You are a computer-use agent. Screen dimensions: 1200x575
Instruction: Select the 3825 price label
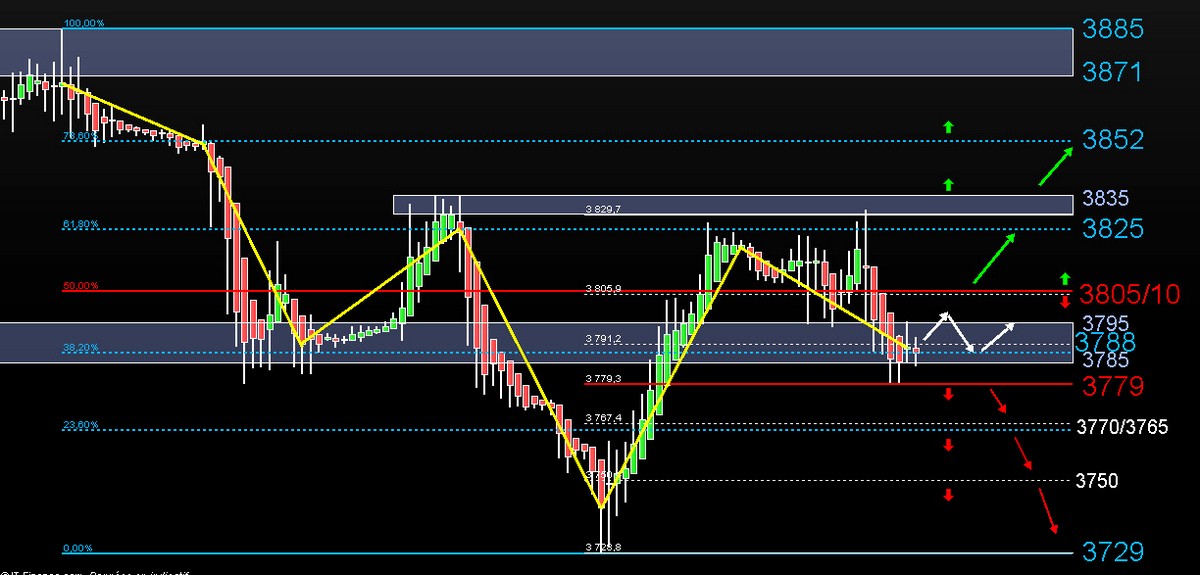click(1113, 229)
